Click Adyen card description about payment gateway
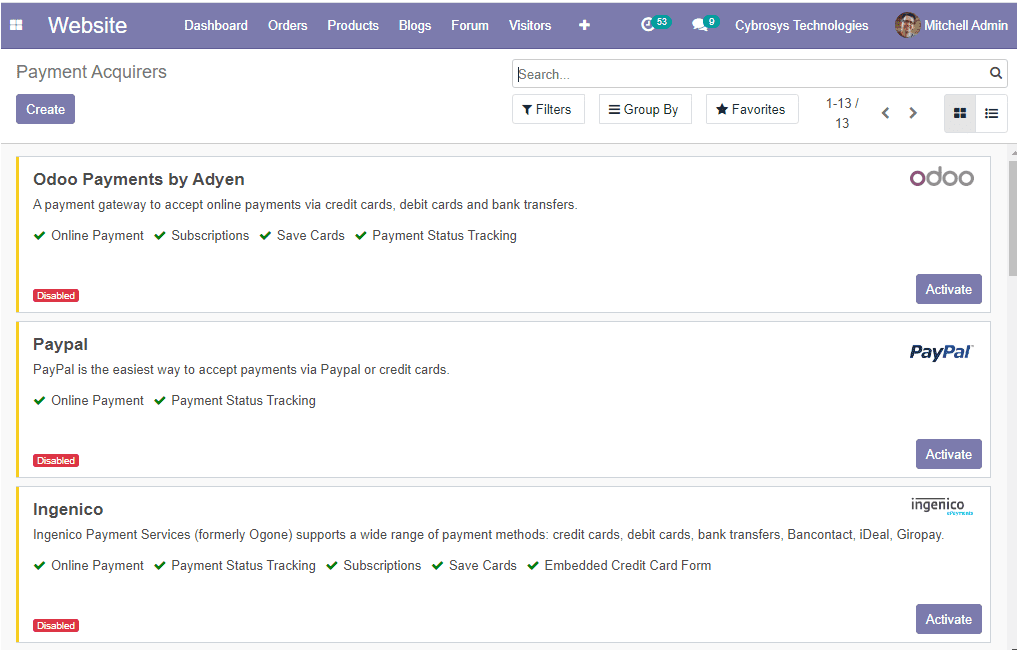This screenshot has width=1018, height=651. click(x=305, y=204)
